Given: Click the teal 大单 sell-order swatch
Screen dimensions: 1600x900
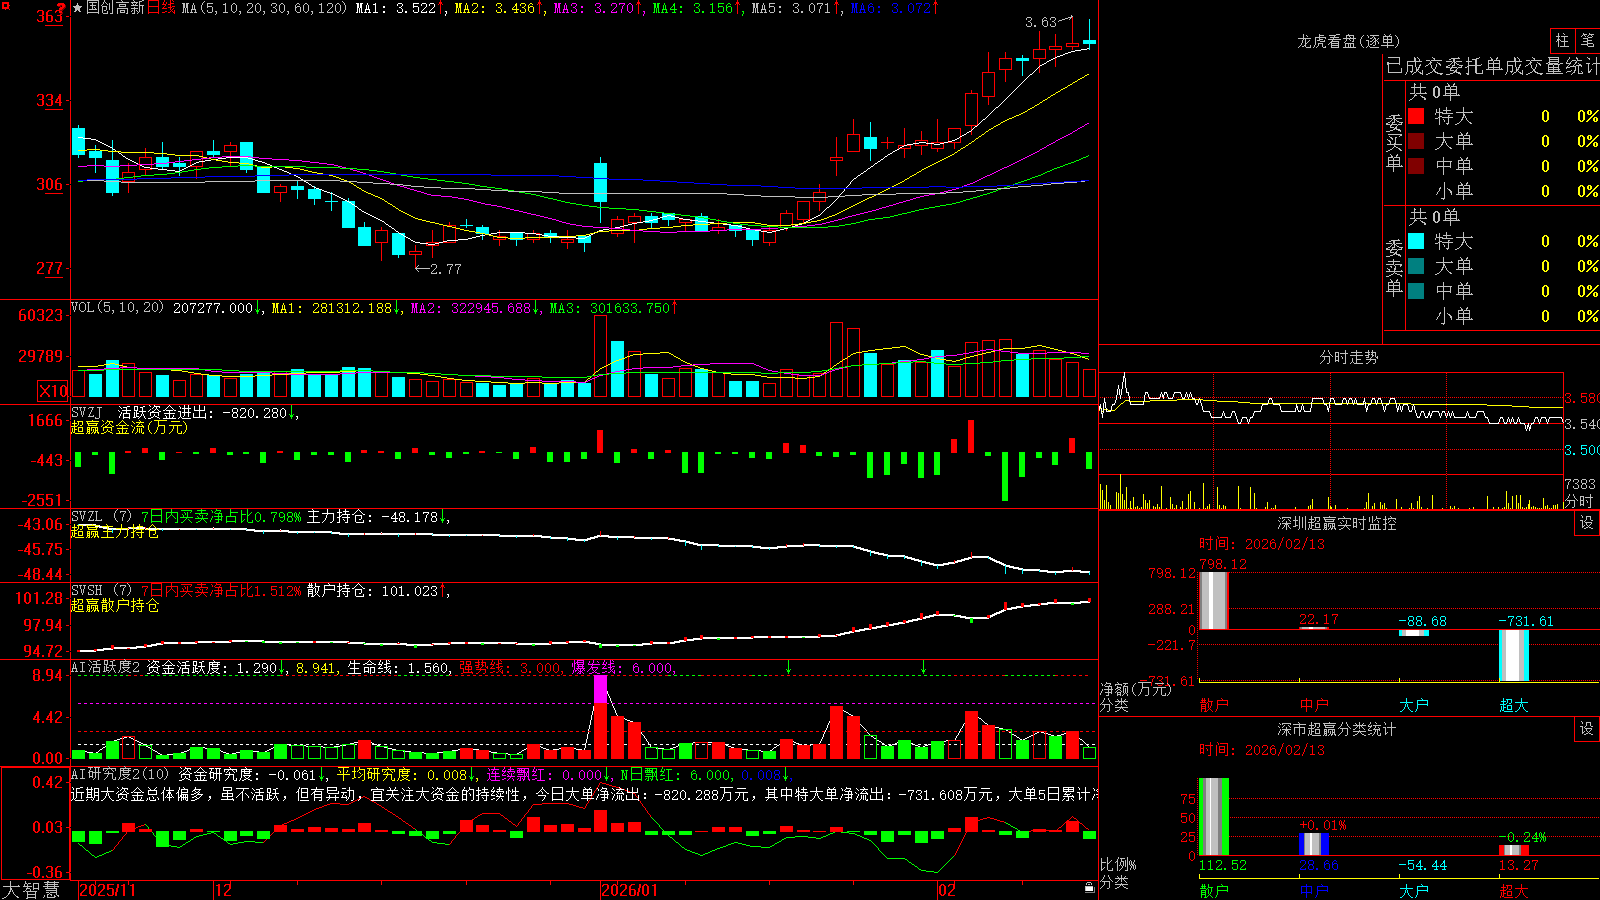Looking at the screenshot, I should (1416, 266).
